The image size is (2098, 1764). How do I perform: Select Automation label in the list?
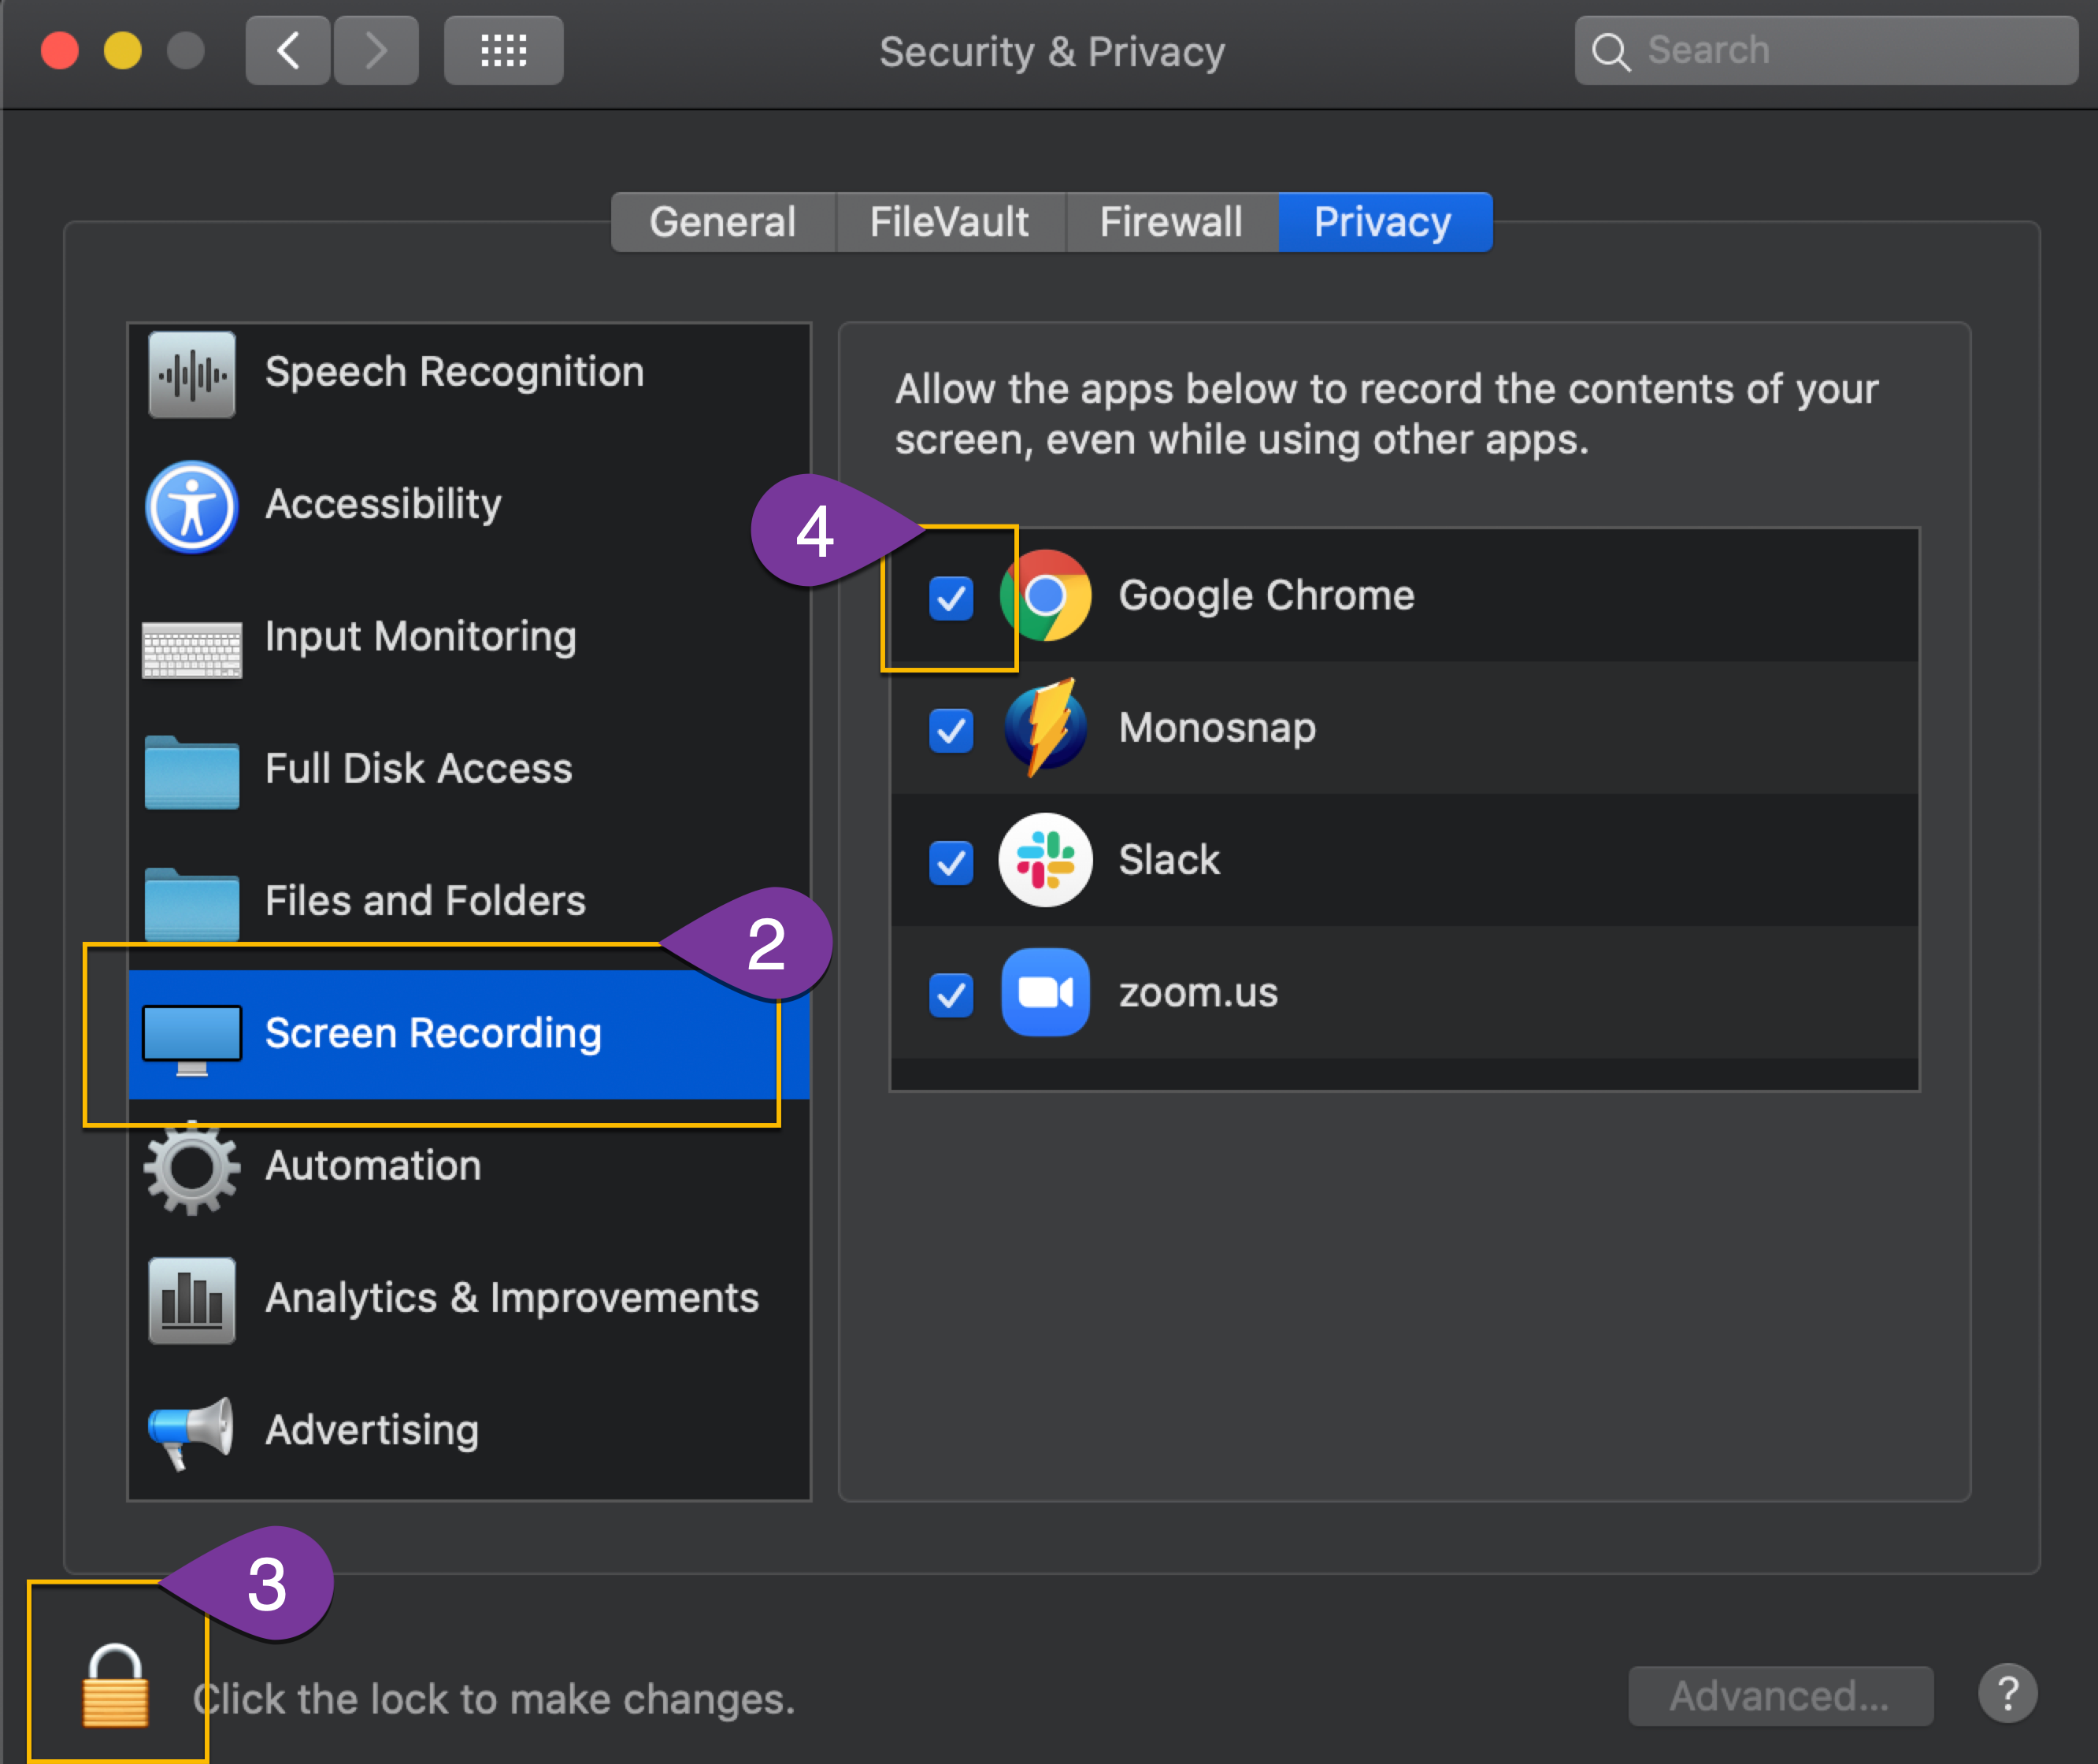pyautogui.click(x=373, y=1165)
